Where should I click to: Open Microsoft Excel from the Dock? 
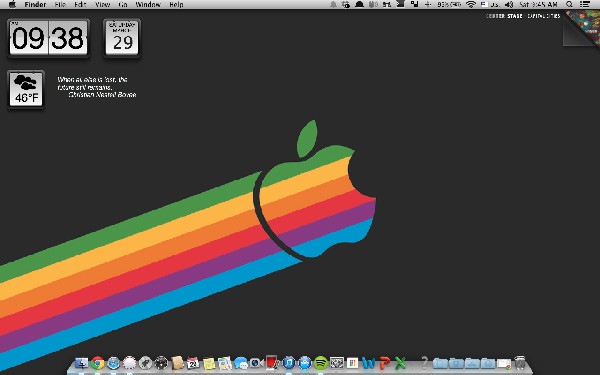coord(400,362)
